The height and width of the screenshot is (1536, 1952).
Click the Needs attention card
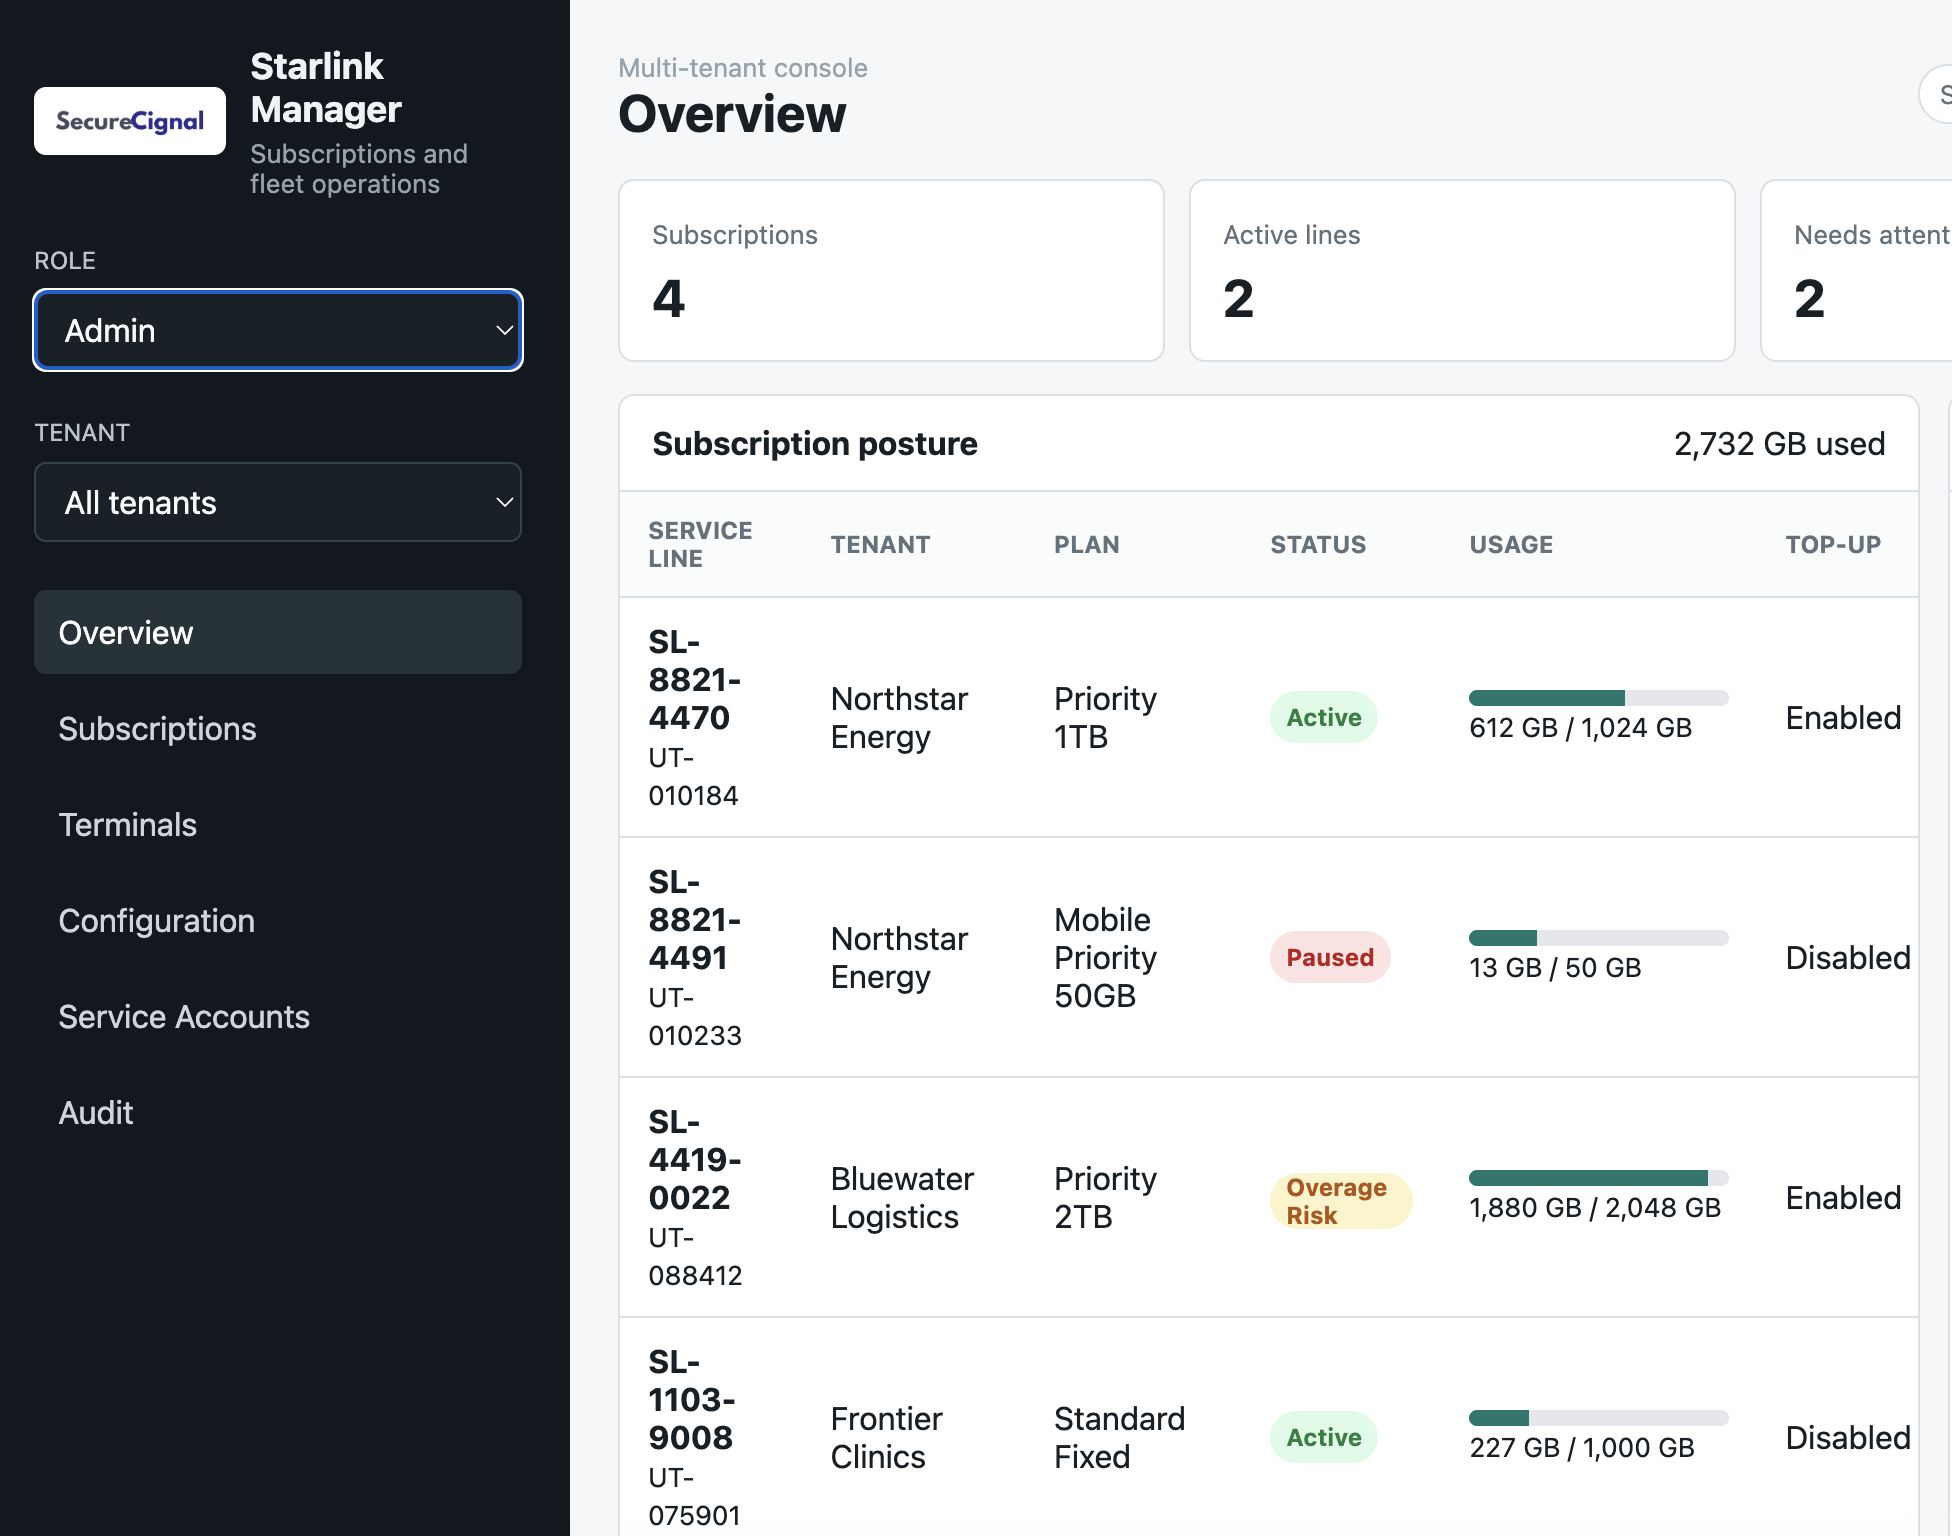[x=1856, y=270]
